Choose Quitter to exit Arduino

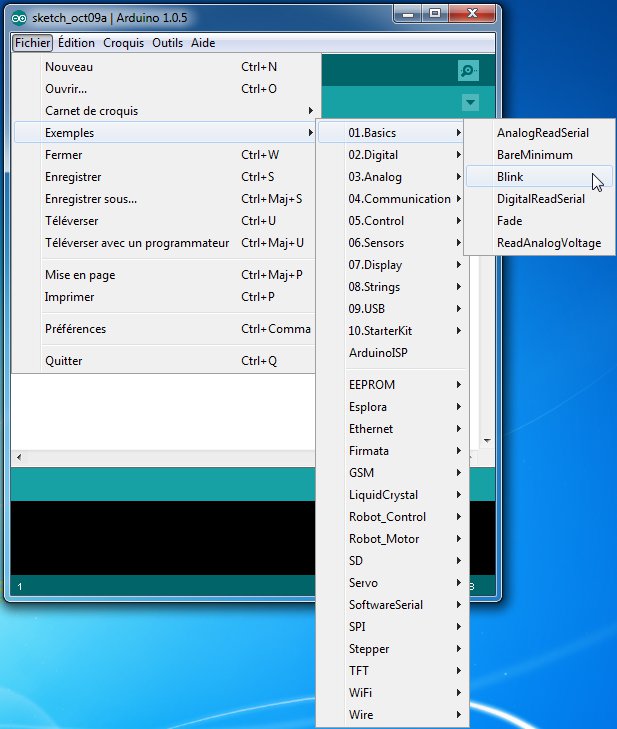[64, 361]
